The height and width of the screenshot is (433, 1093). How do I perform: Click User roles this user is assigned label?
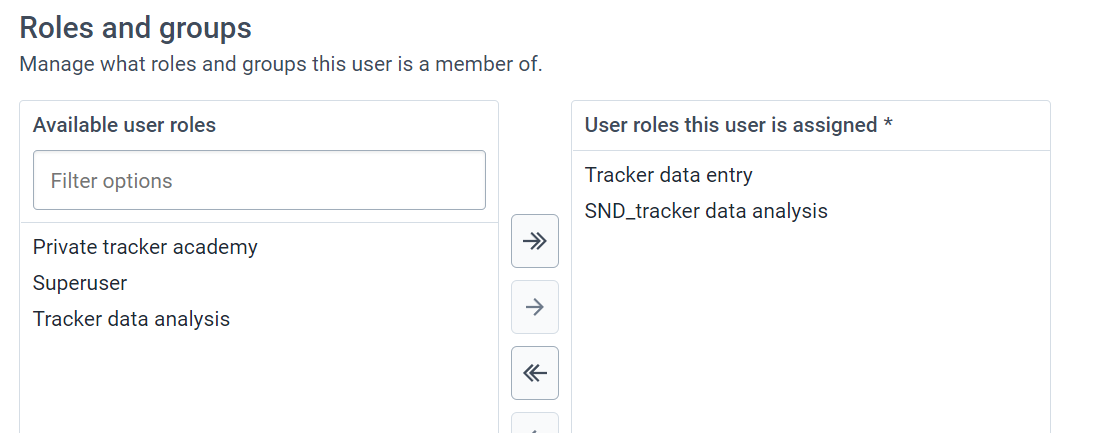pyautogui.click(x=731, y=125)
